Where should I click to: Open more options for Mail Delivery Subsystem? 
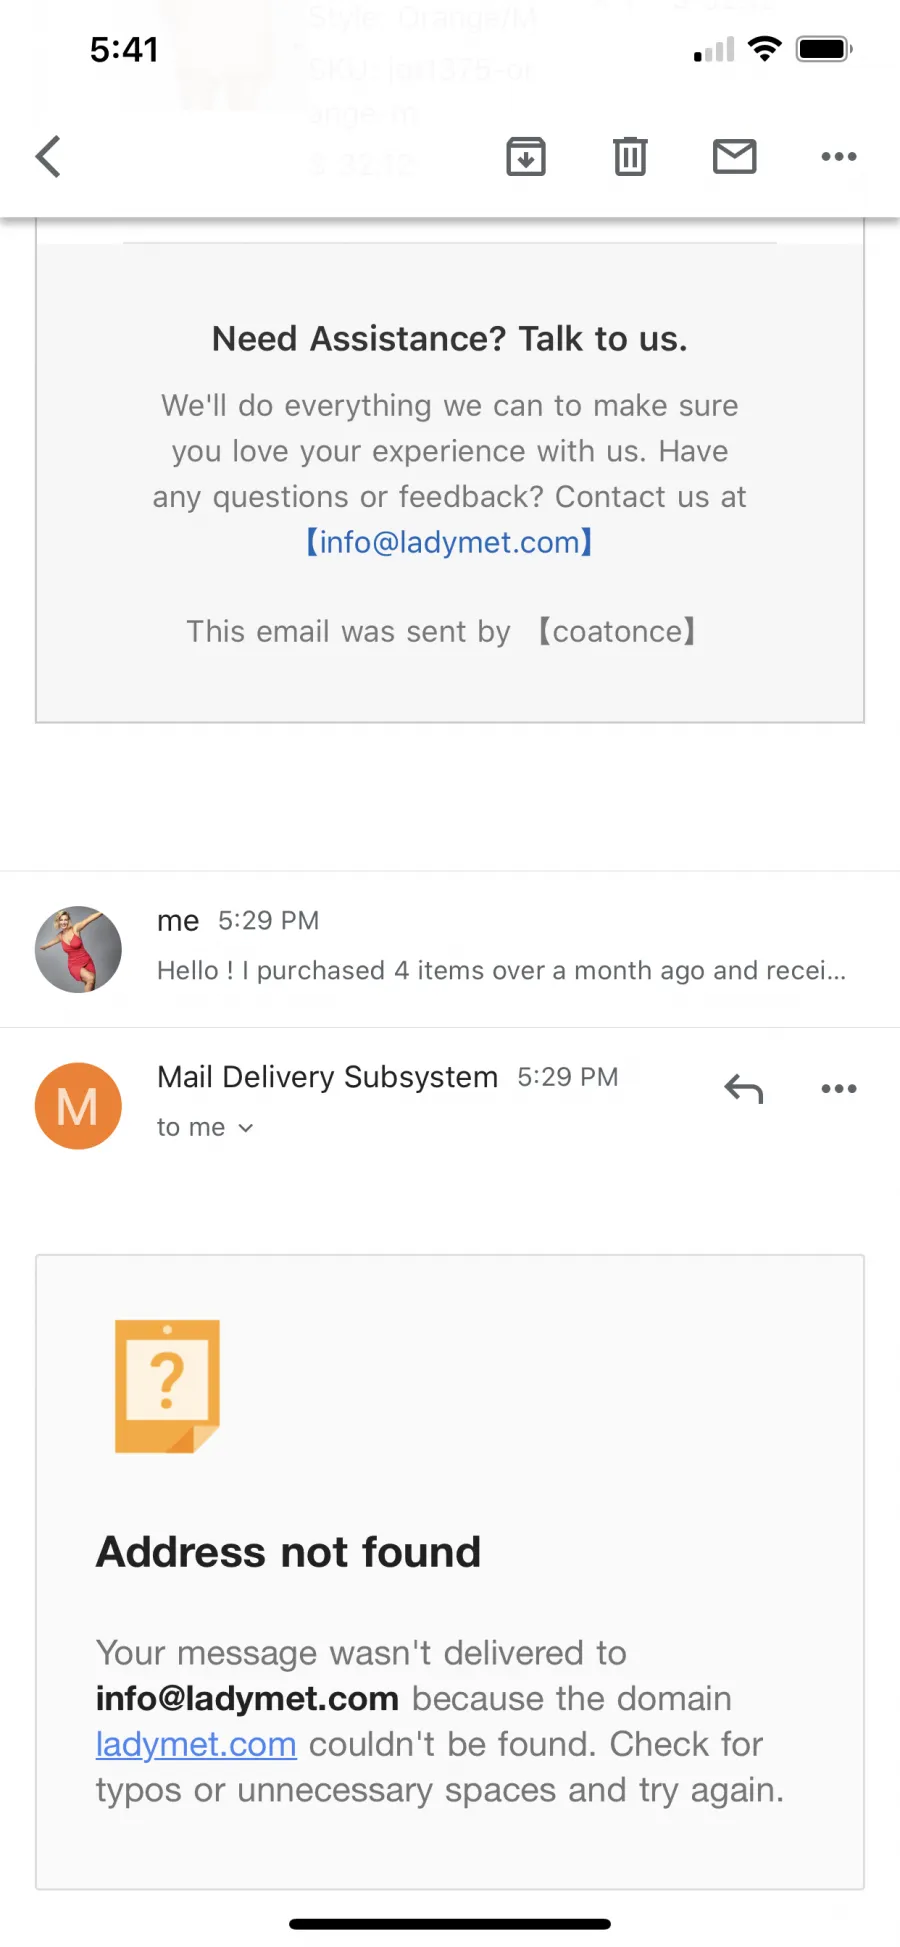[839, 1088]
